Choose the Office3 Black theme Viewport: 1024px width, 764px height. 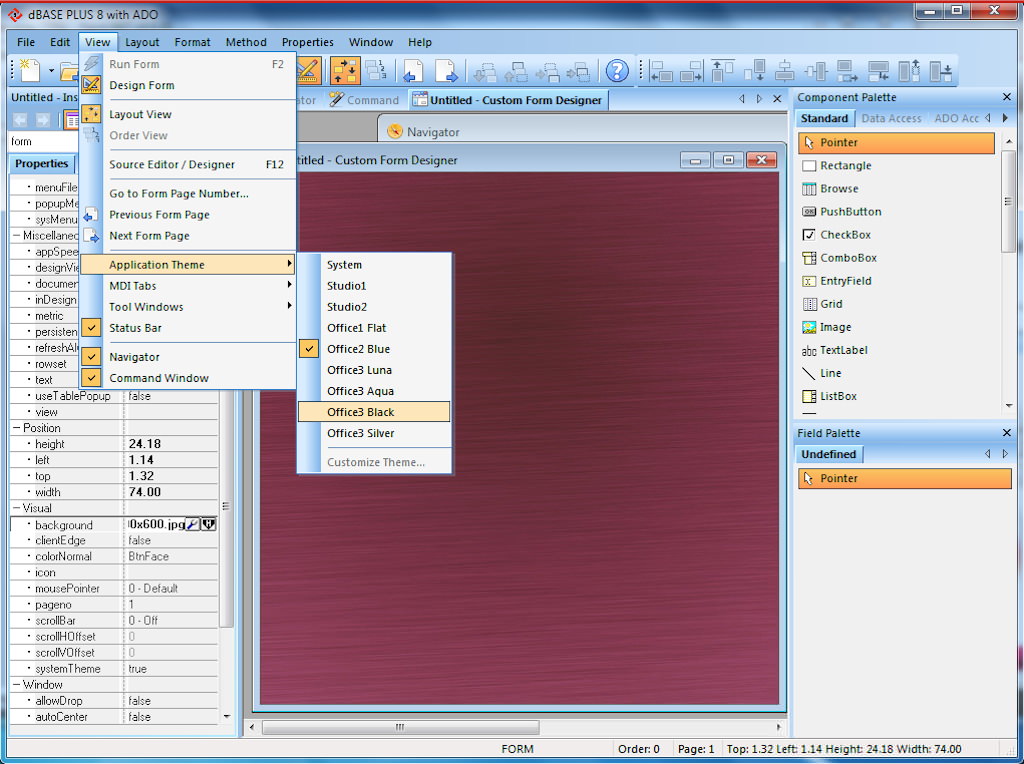pyautogui.click(x=374, y=412)
